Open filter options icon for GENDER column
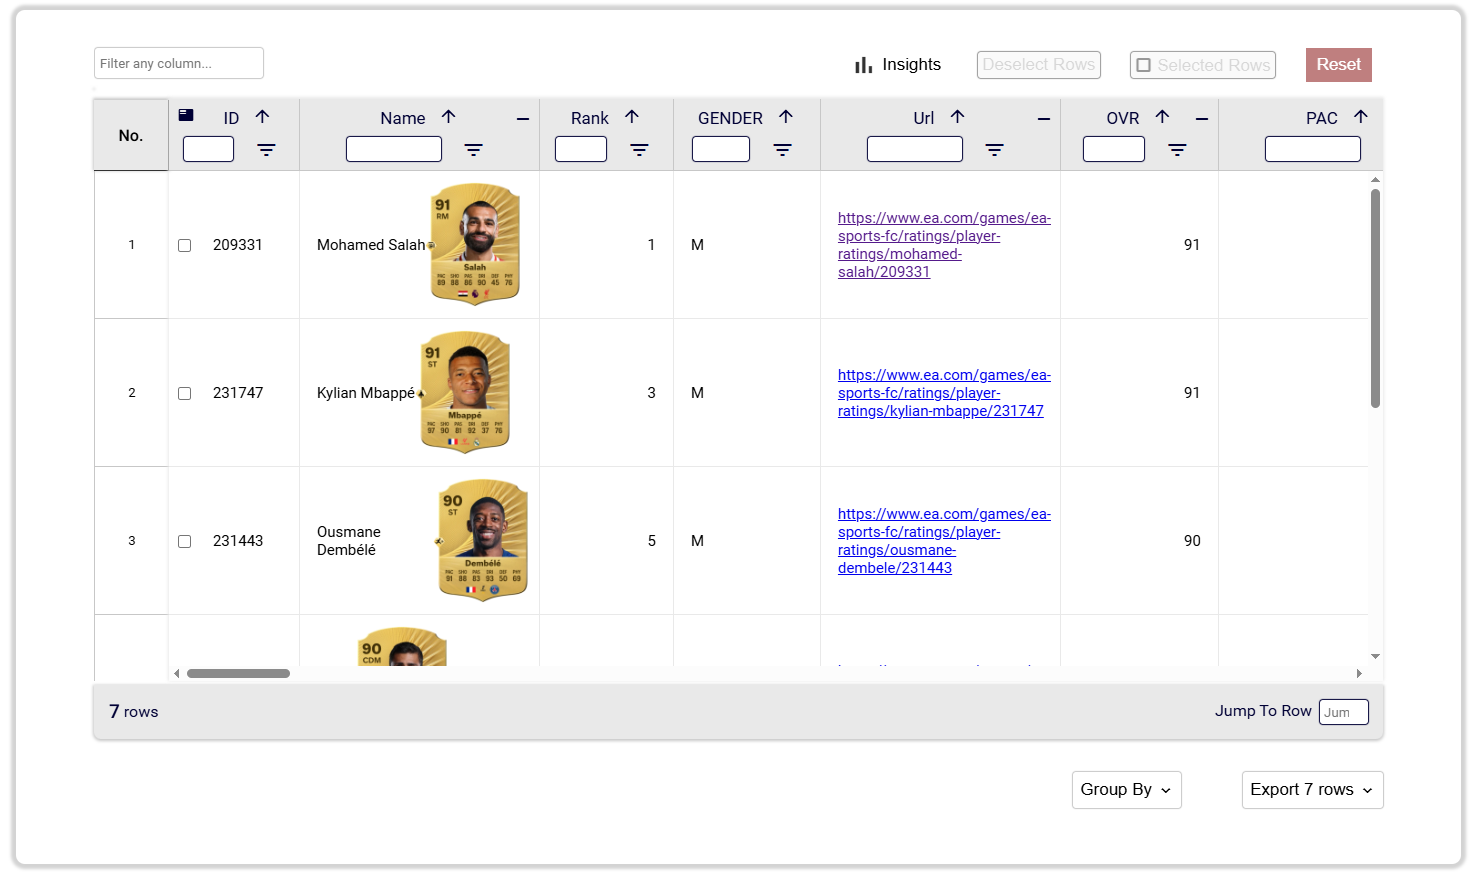Viewport: 1476px width, 874px height. click(x=783, y=150)
